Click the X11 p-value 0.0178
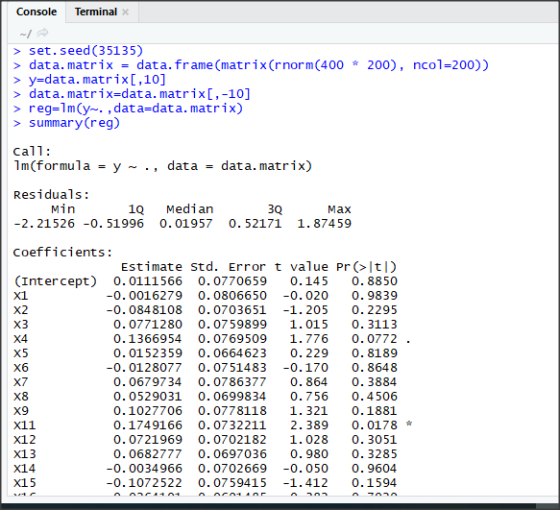This screenshot has width=560, height=510. pos(374,425)
